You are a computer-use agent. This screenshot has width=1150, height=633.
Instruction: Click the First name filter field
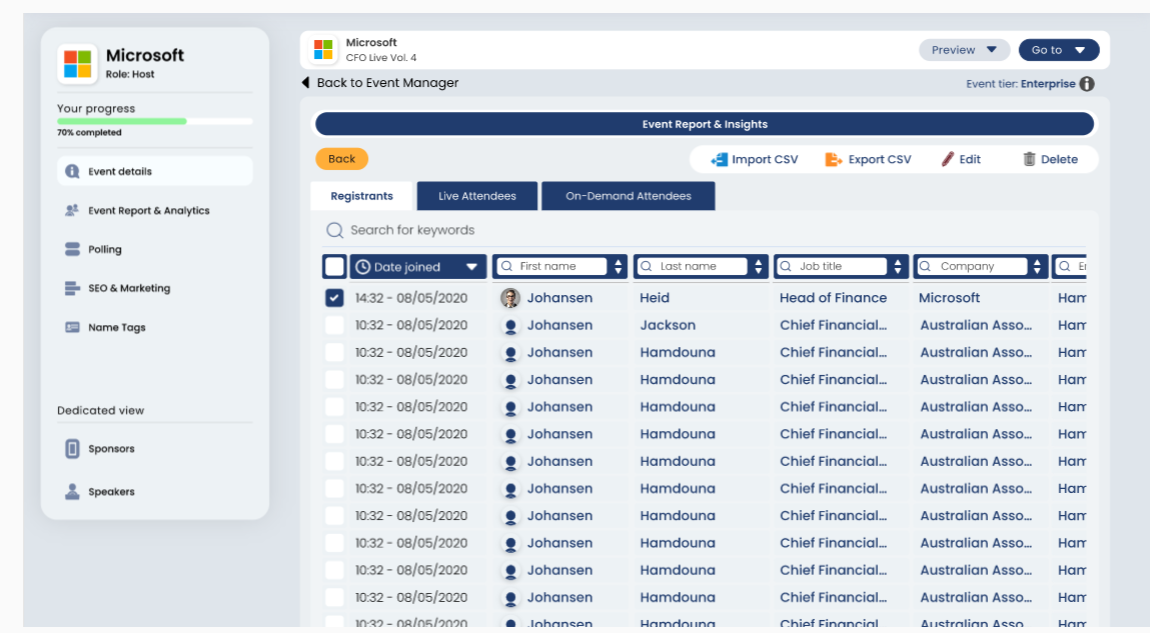pos(552,266)
